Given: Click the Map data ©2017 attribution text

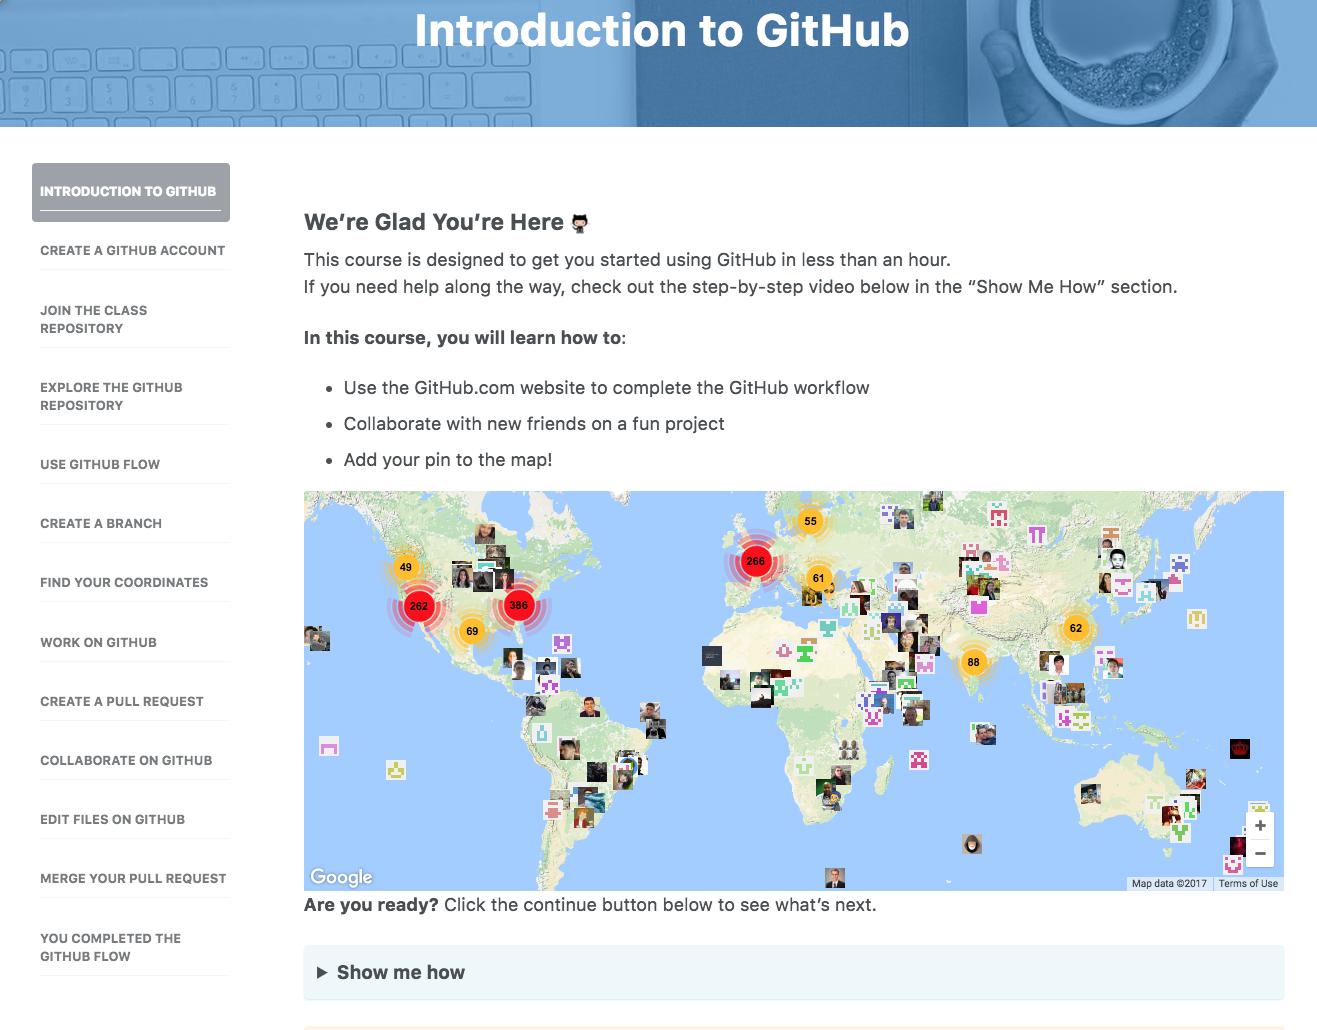Looking at the screenshot, I should pos(1169,883).
